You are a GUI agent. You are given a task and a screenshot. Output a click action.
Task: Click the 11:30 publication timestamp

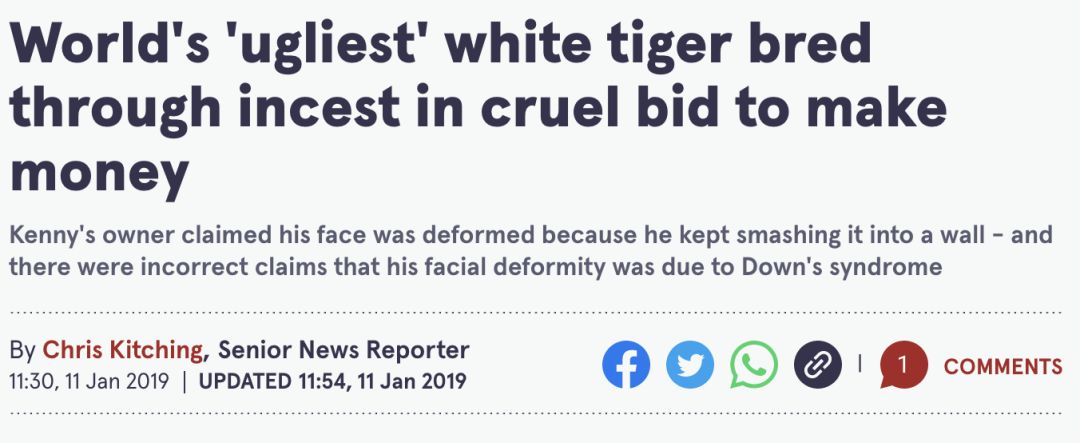pyautogui.click(x=89, y=381)
